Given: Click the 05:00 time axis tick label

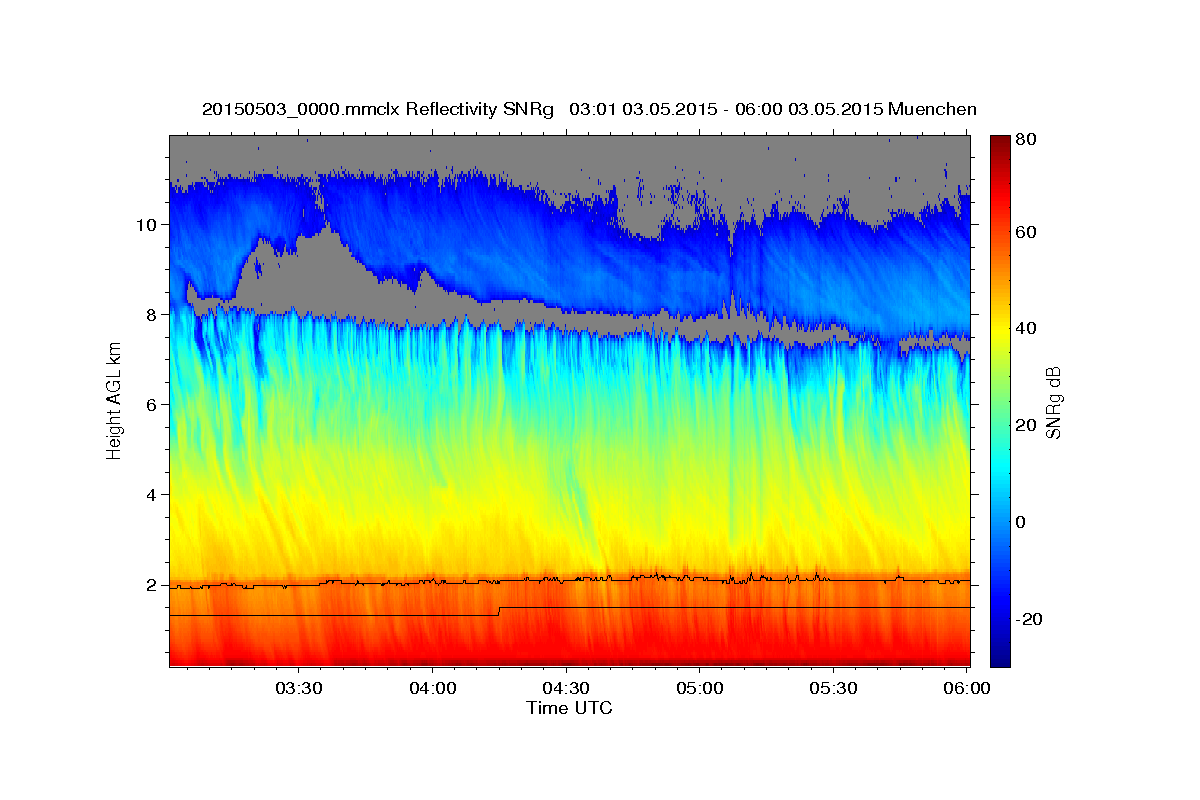Looking at the screenshot, I should 700,689.
